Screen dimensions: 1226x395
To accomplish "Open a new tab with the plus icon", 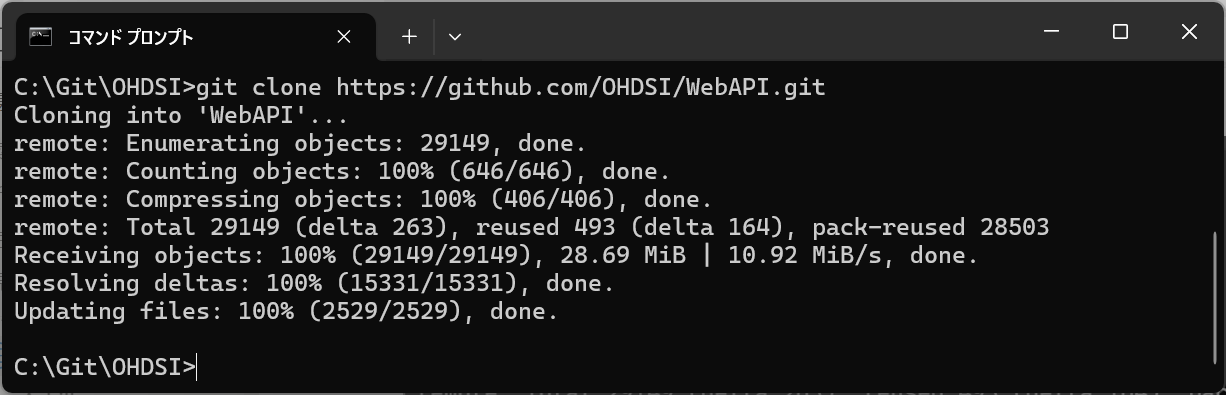I will tap(409, 37).
